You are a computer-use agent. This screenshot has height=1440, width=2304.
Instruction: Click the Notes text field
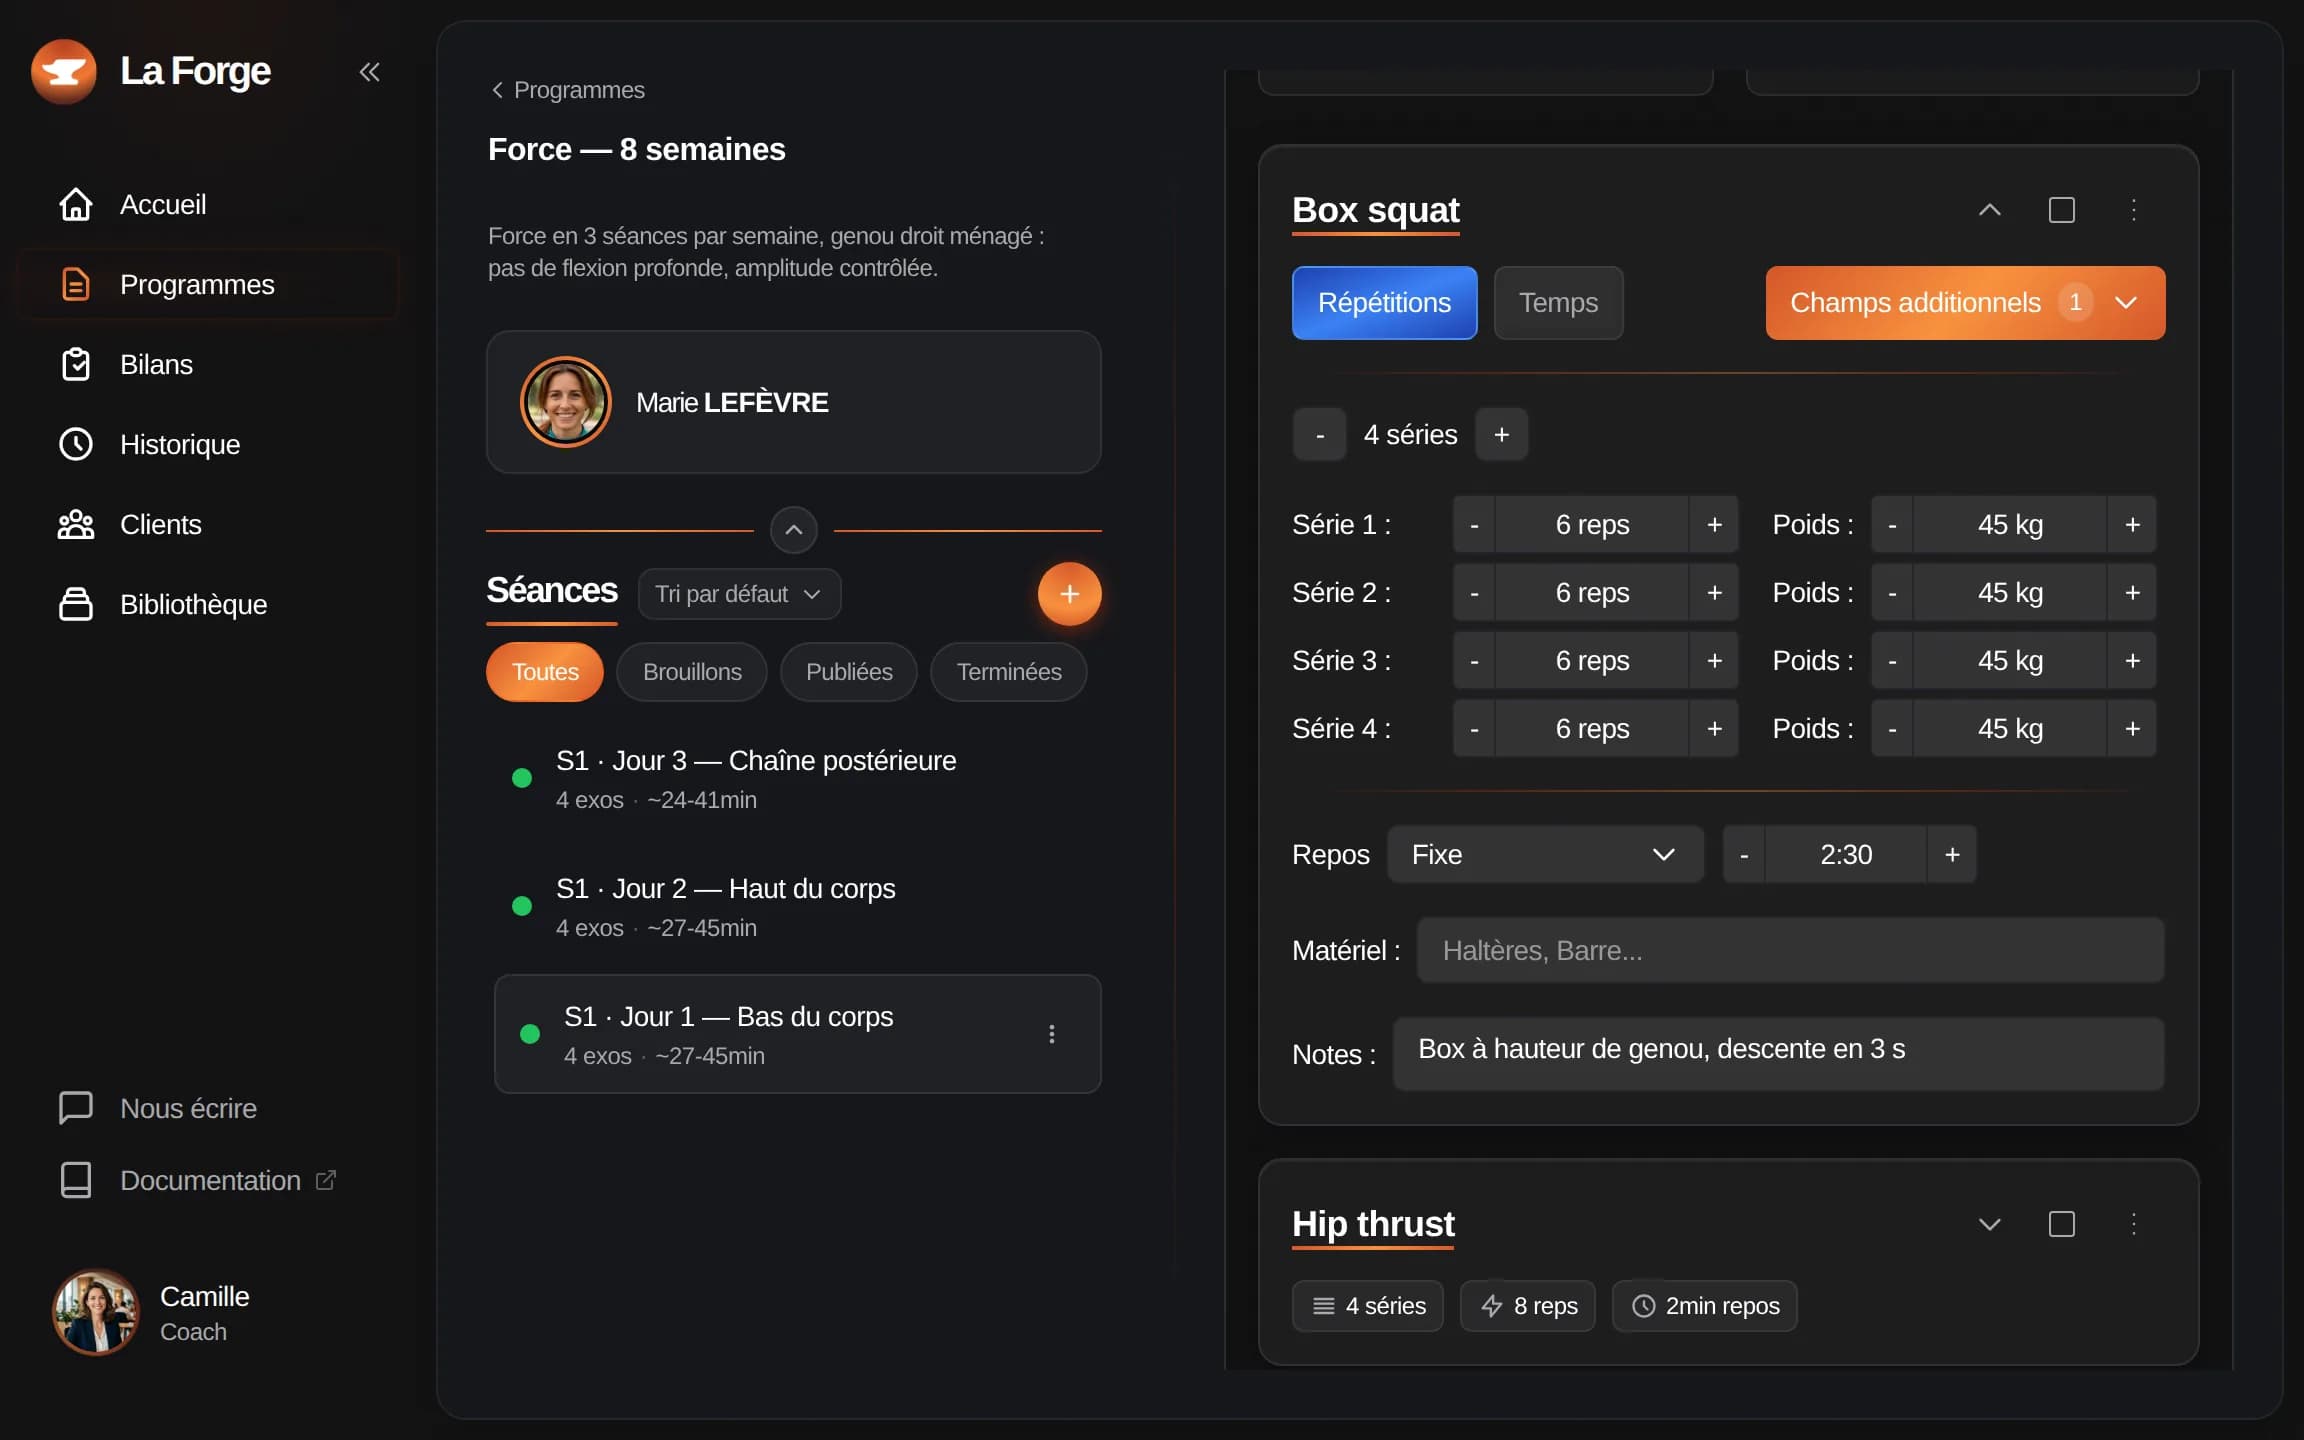coord(1778,1054)
